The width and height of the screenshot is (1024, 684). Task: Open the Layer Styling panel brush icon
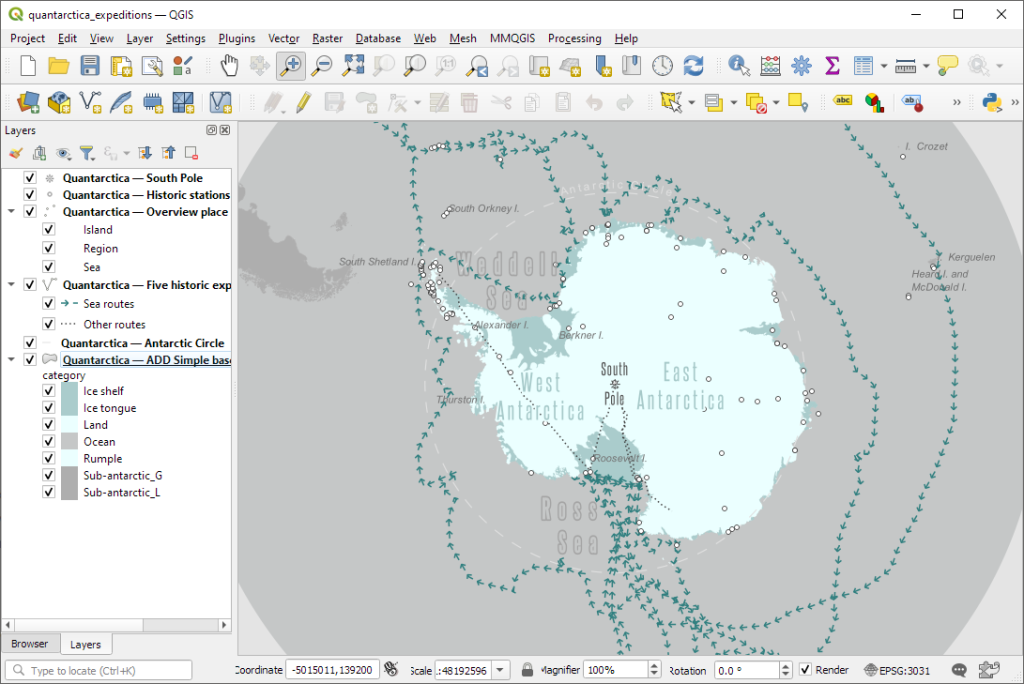pos(16,153)
